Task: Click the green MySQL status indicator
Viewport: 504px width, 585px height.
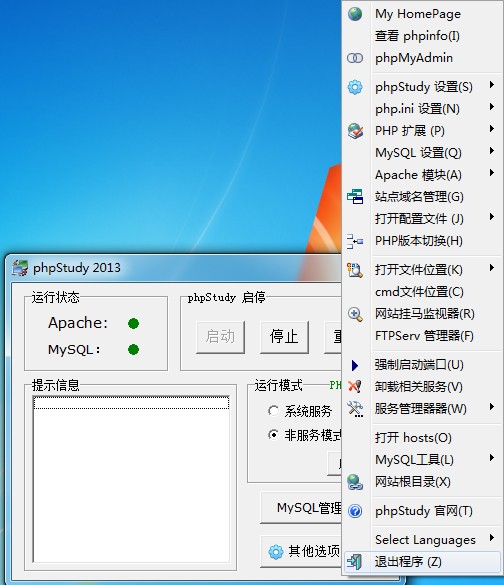Action: tap(133, 350)
